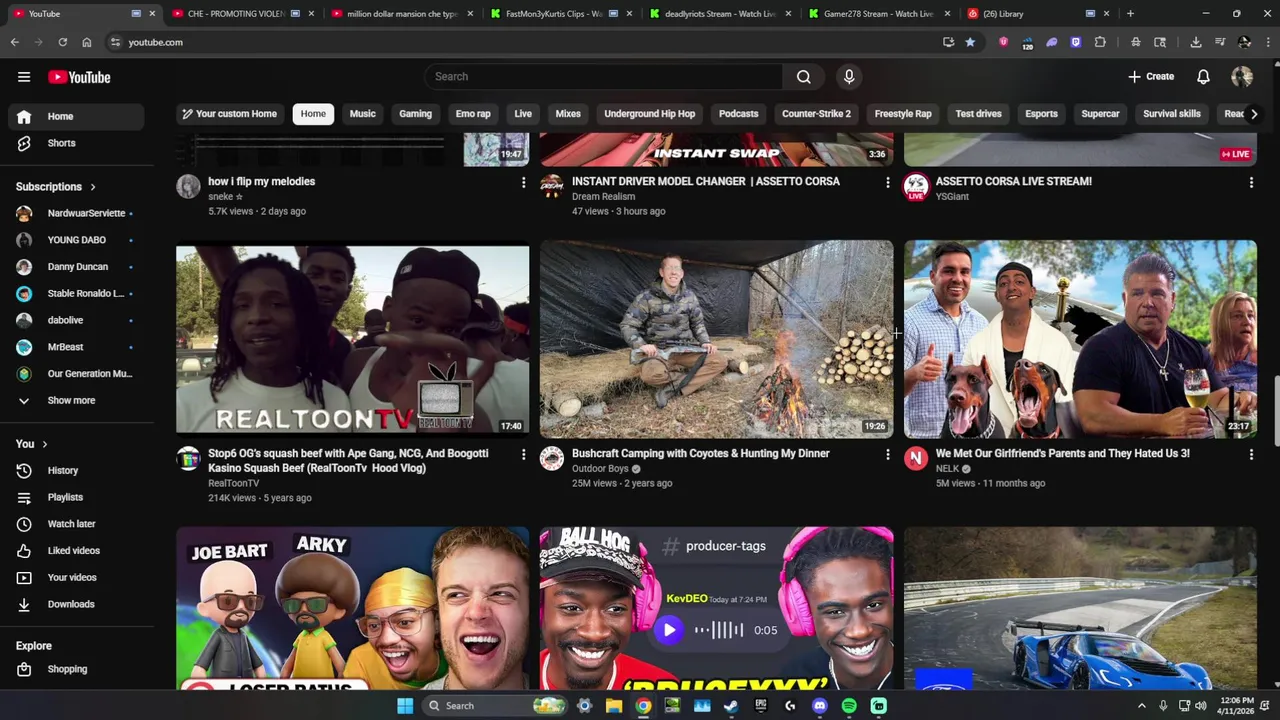Open Discord from the taskbar
Image resolution: width=1280 pixels, height=720 pixels.
(x=820, y=706)
